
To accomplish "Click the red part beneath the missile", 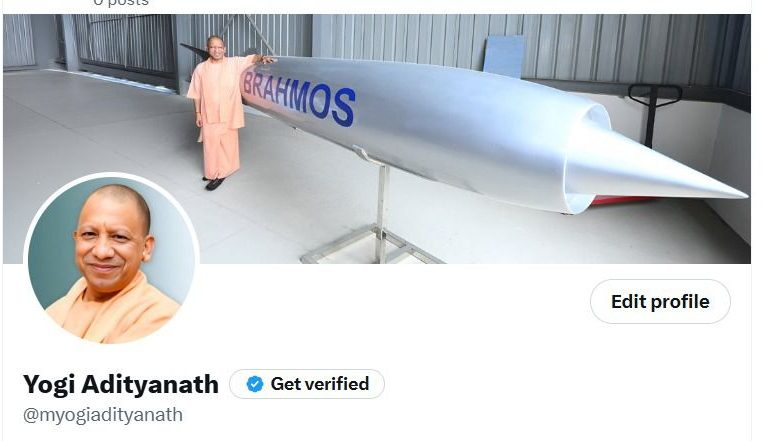I will click(x=623, y=200).
